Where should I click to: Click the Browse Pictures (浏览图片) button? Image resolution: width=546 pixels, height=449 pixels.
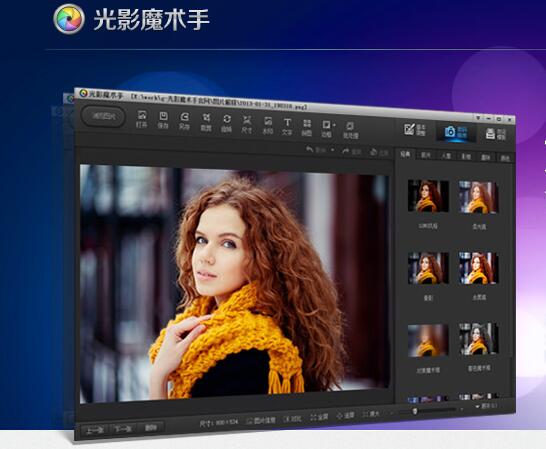tap(103, 116)
